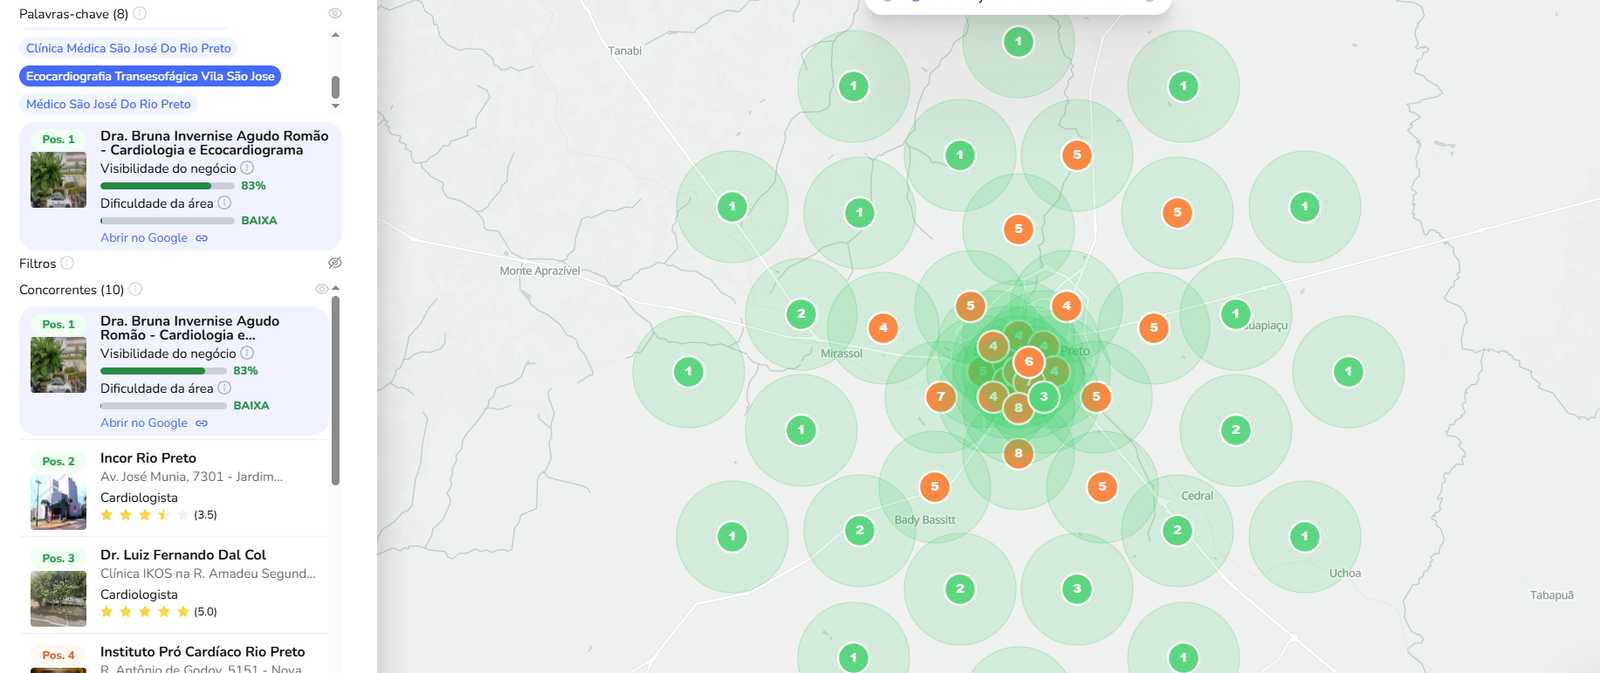The width and height of the screenshot is (1600, 673).
Task: Toggle eye icon for Palavras-chave section
Action: [x=335, y=13]
